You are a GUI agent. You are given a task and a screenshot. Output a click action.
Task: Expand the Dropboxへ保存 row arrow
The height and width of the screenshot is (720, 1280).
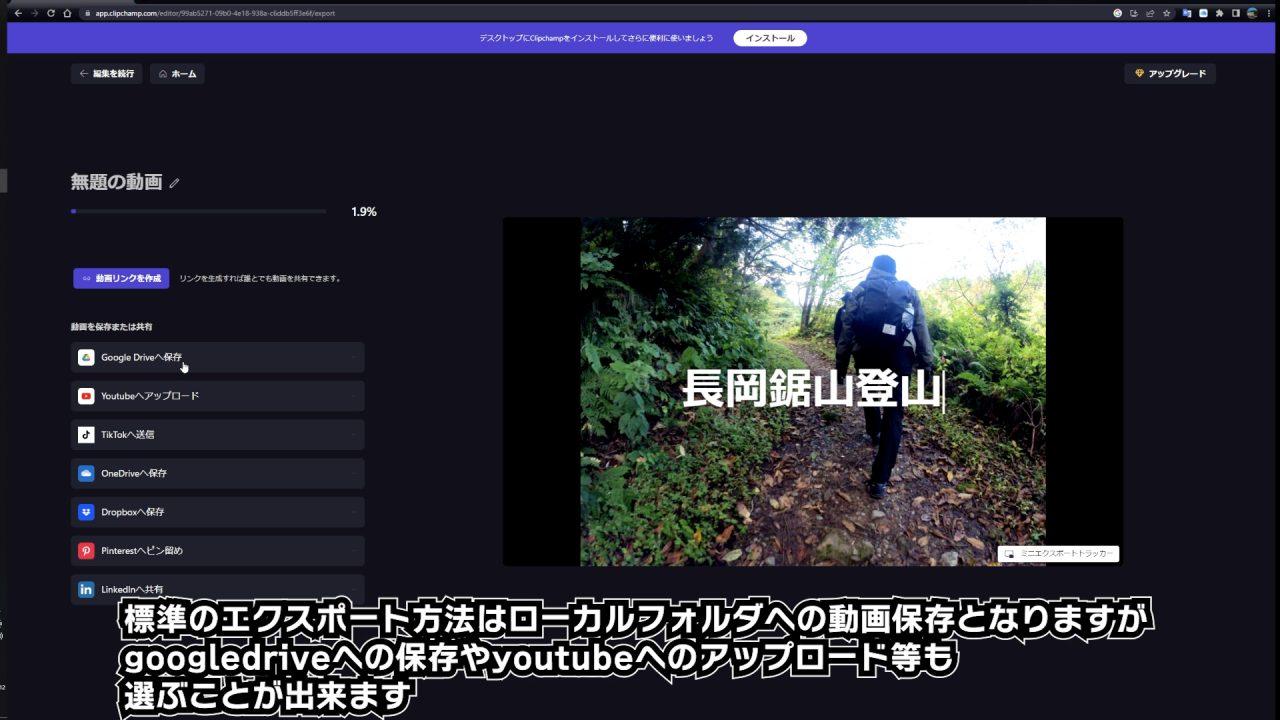pyautogui.click(x=353, y=512)
